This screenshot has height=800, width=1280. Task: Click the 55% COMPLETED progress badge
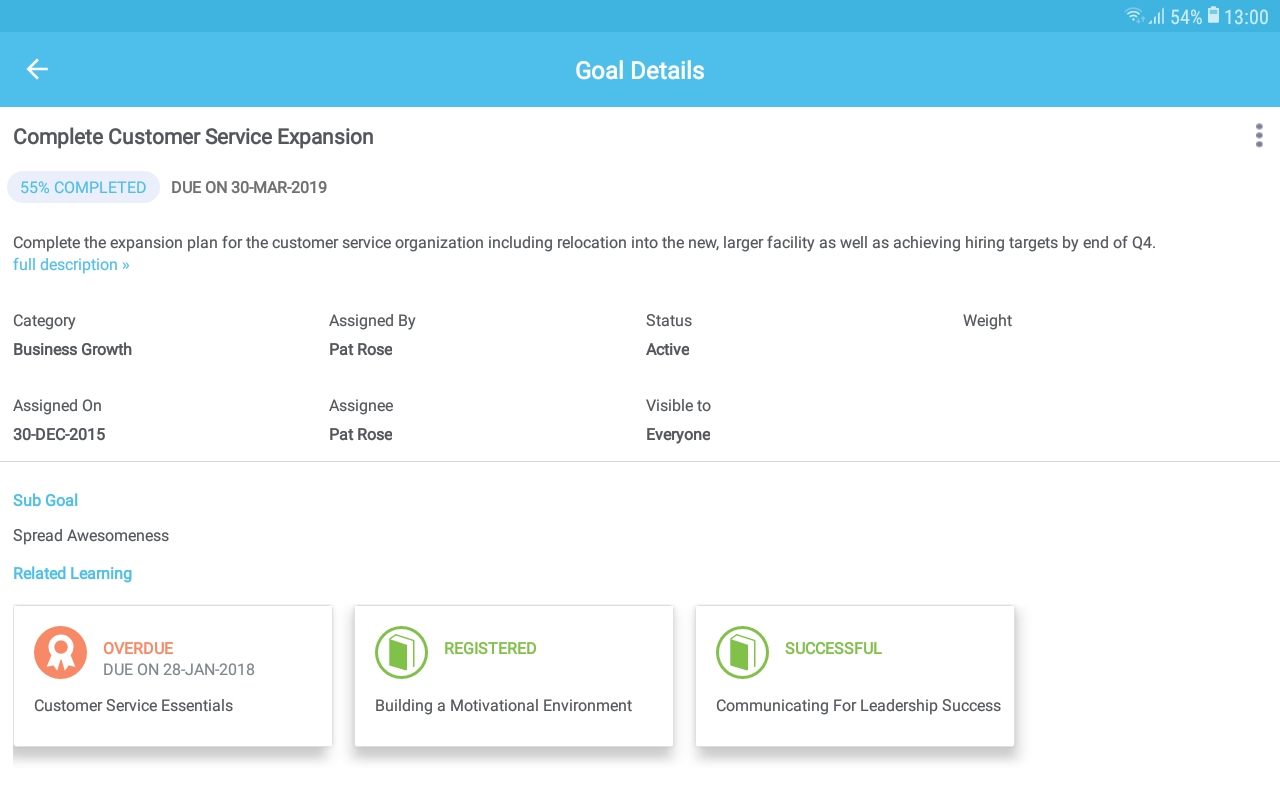83,187
